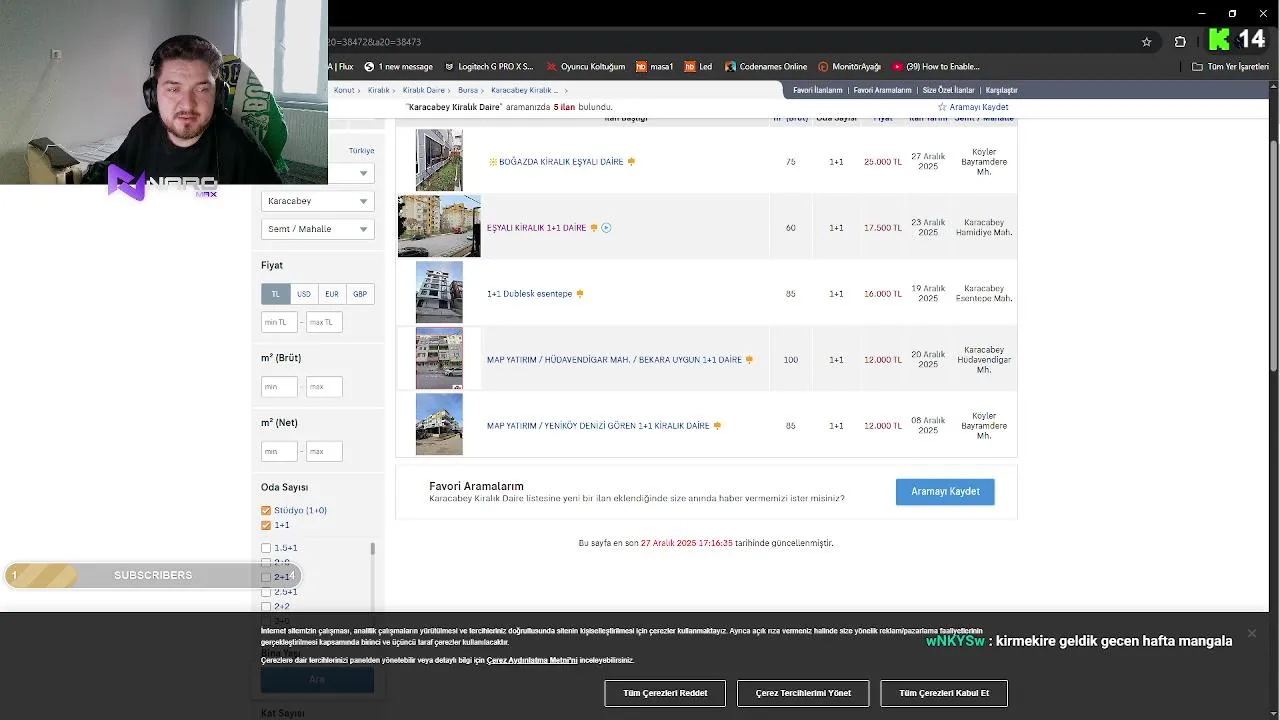
Task: Click the 25.000 TL price
Action: point(883,162)
